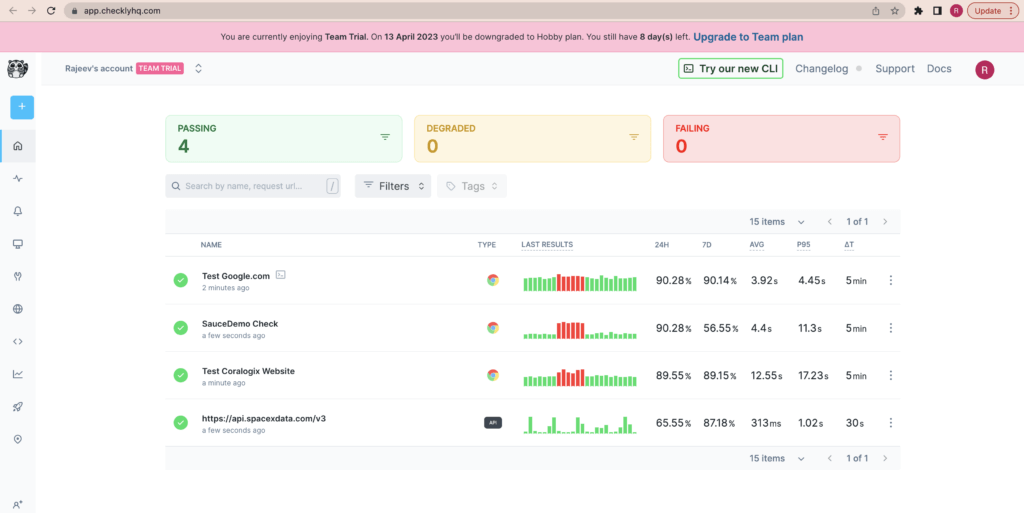Click terminal icon next to Test Google.com

click(x=280, y=275)
